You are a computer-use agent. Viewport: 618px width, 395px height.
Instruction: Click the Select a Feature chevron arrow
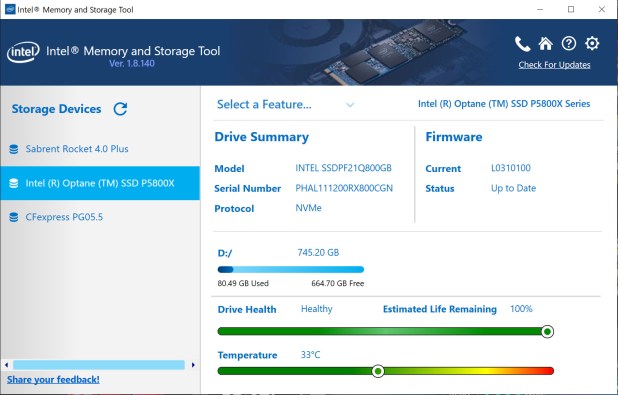click(350, 105)
